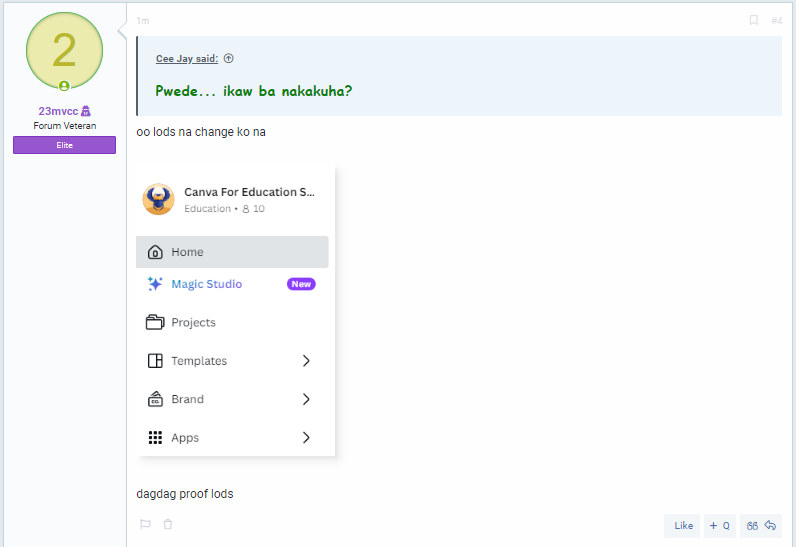Image resolution: width=796 pixels, height=547 pixels.
Task: Click the text 'dagdag proof lods'
Action: pos(185,494)
